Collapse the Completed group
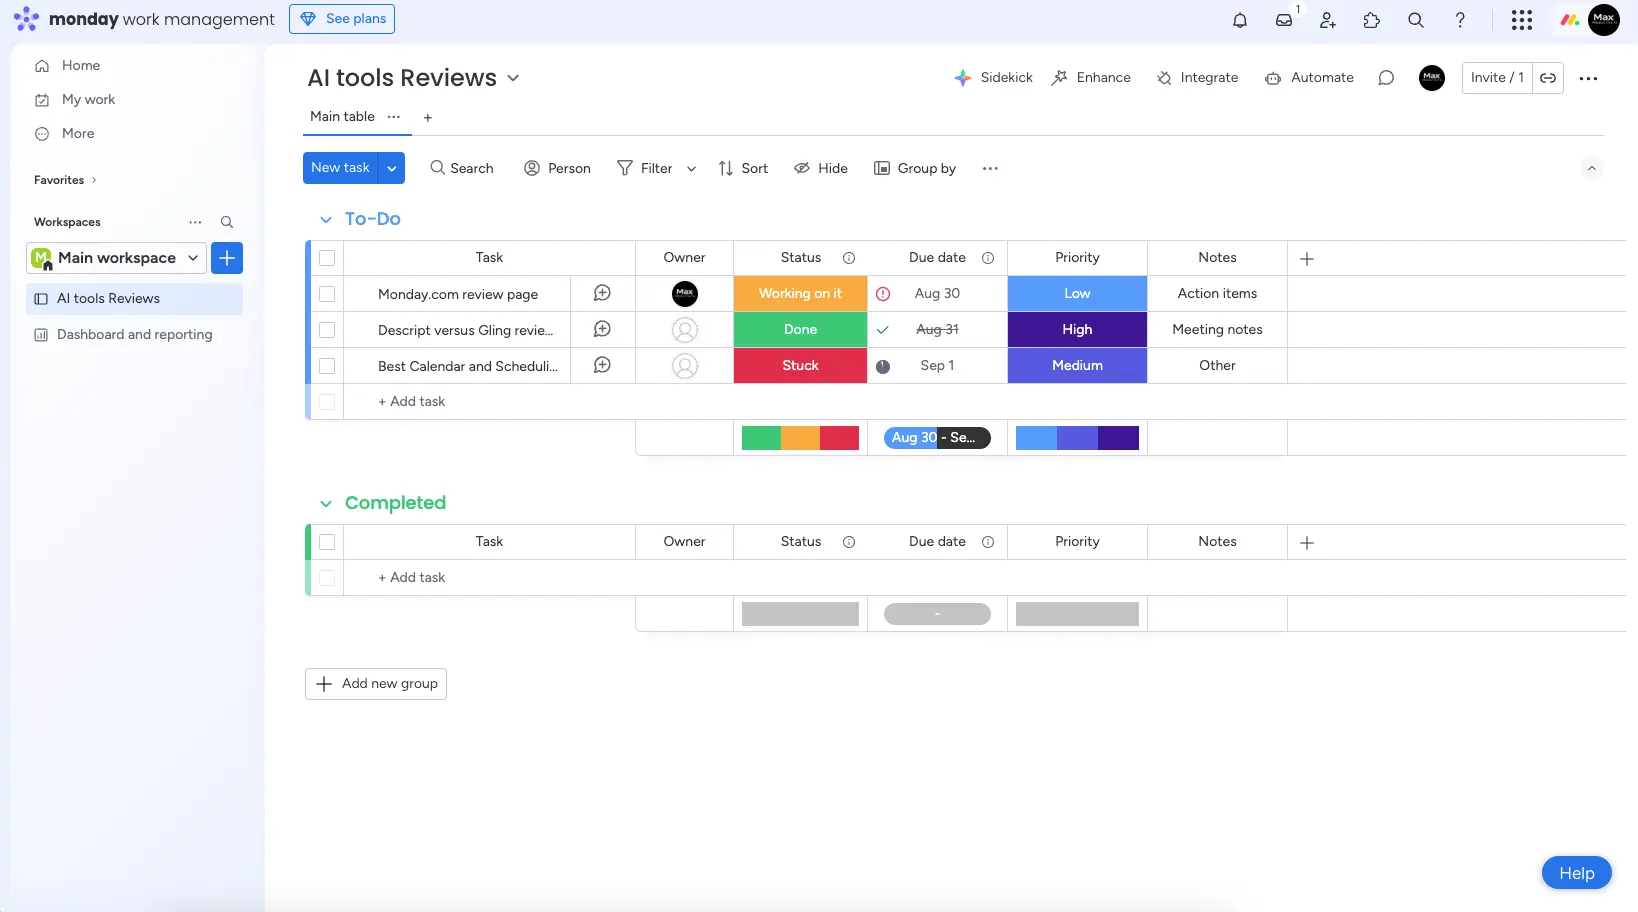This screenshot has width=1638, height=912. click(326, 504)
